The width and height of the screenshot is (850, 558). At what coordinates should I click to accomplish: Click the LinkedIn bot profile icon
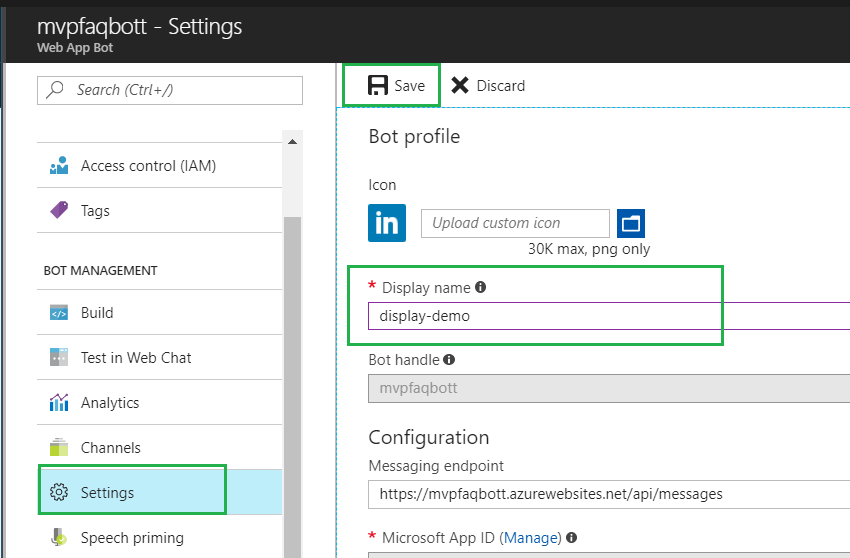[x=387, y=223]
